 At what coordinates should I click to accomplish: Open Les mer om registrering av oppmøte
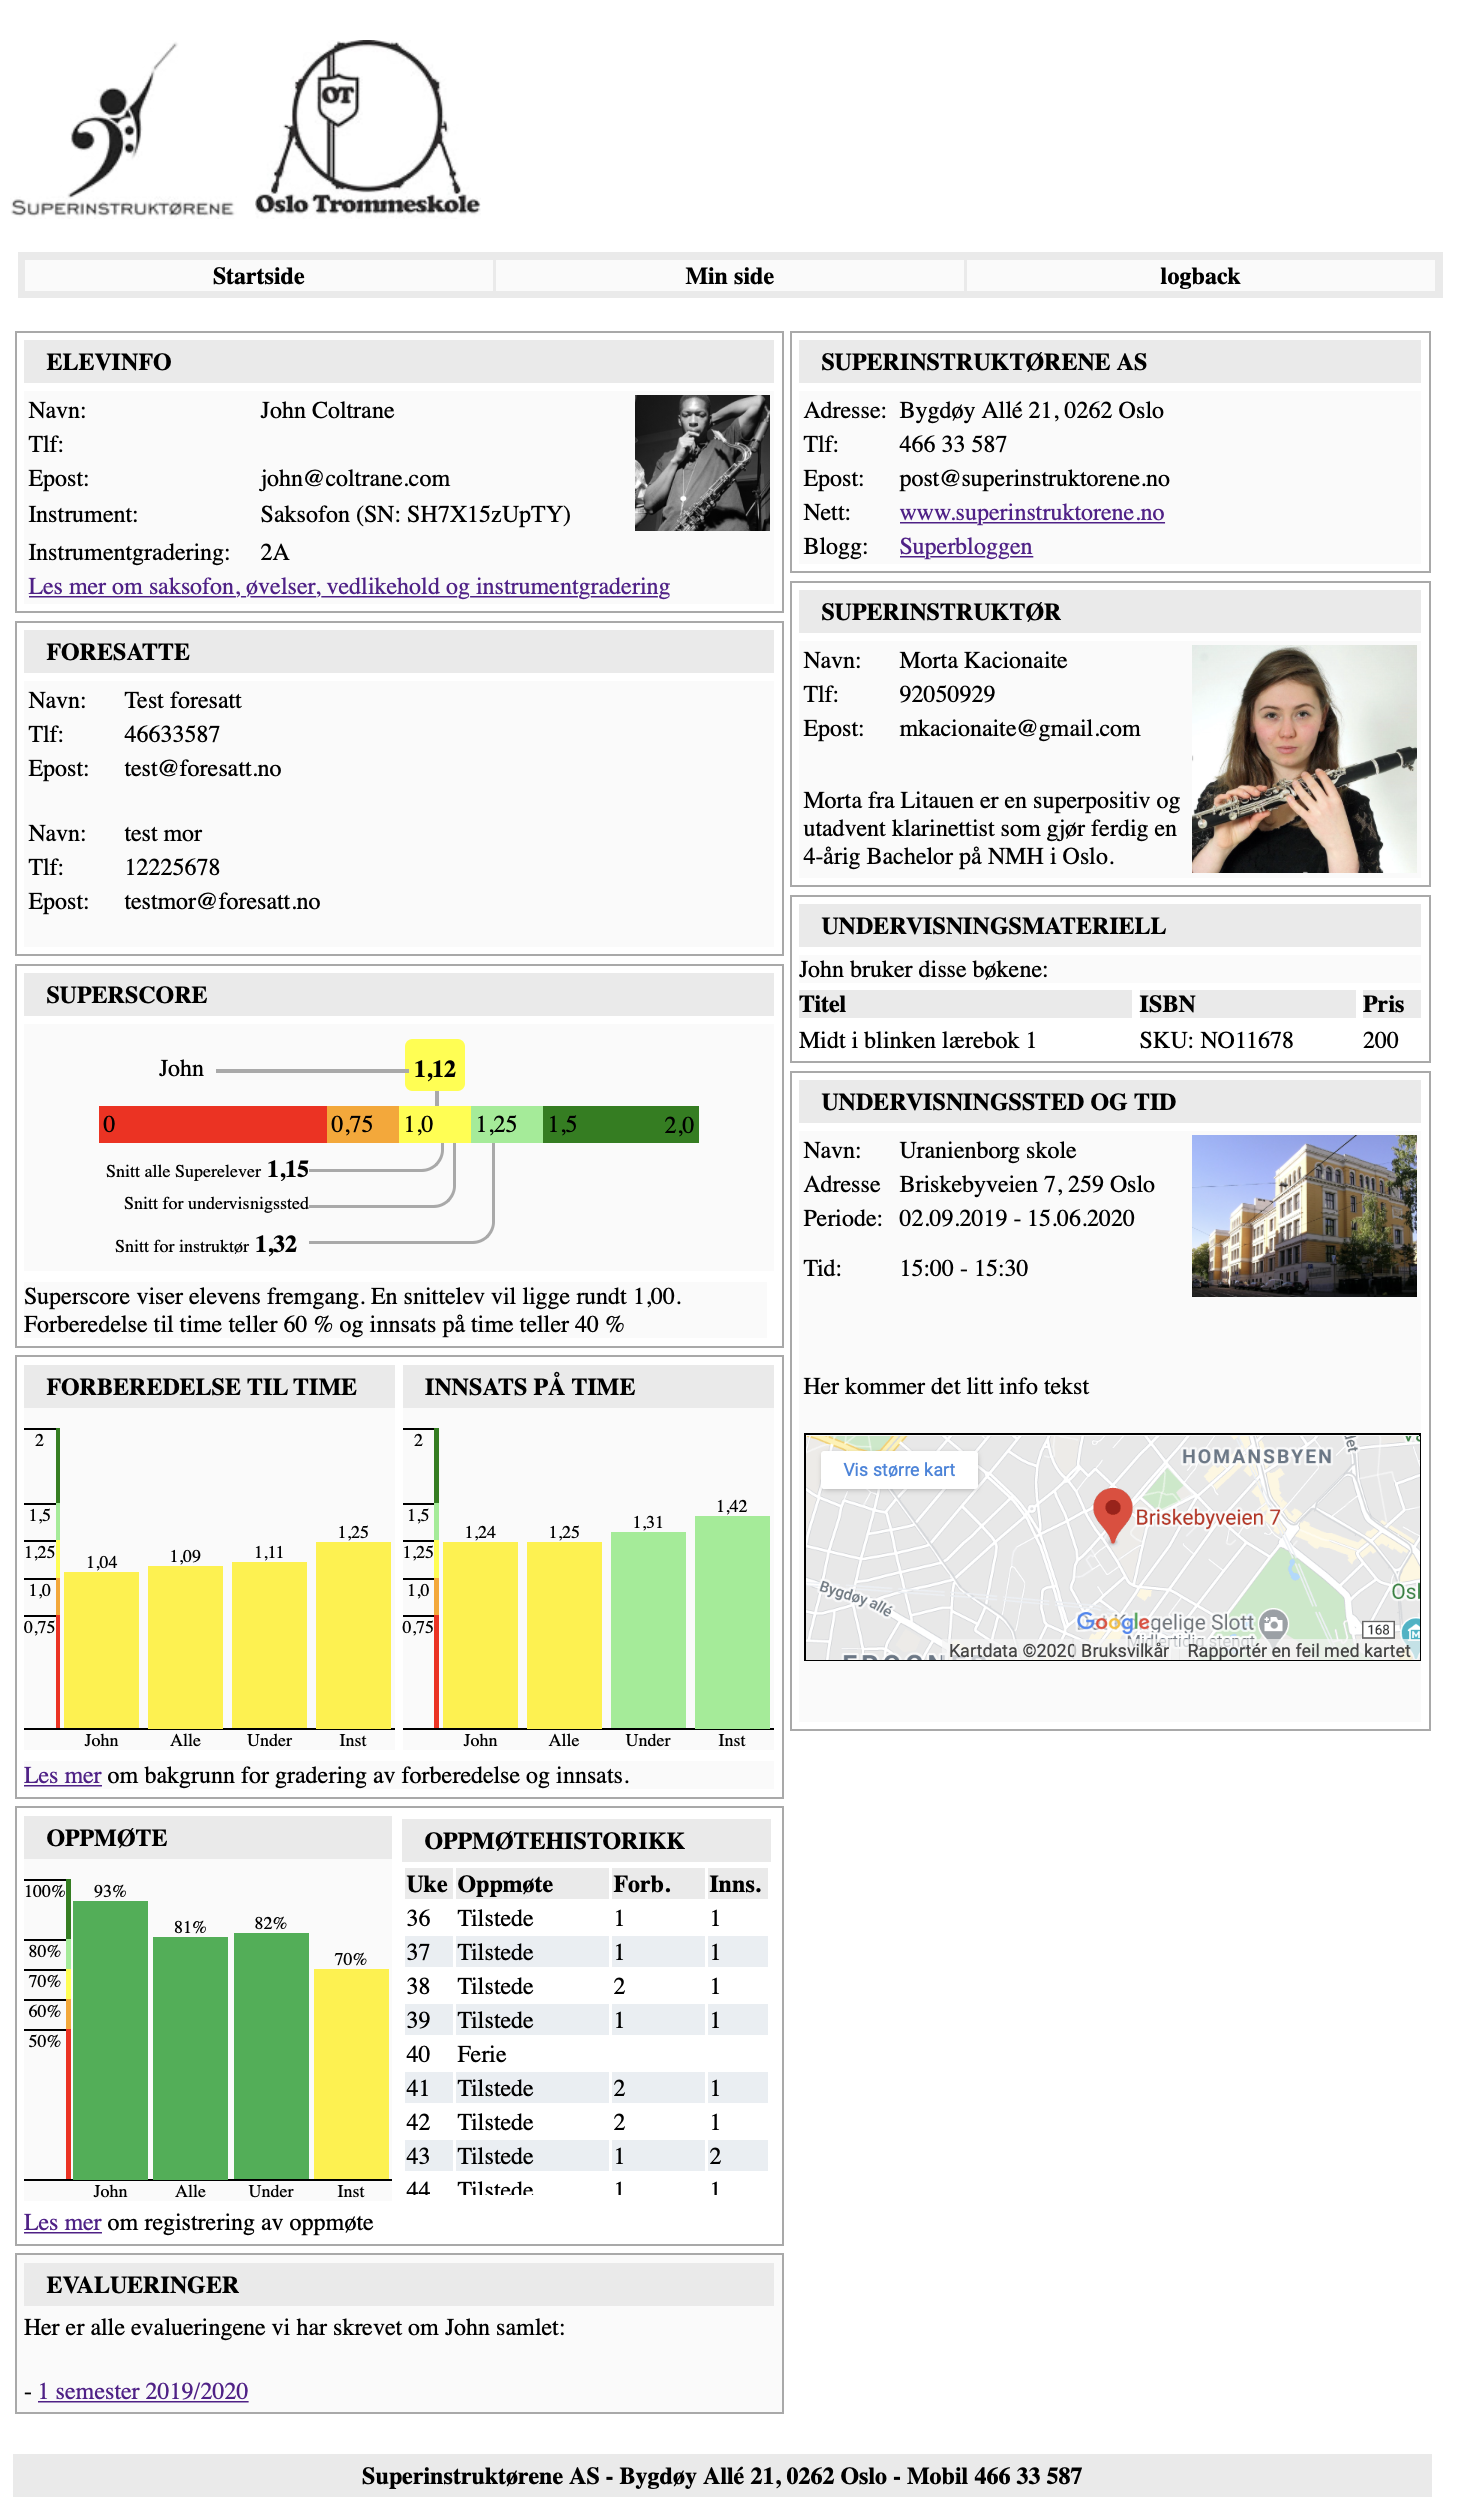click(62, 2222)
